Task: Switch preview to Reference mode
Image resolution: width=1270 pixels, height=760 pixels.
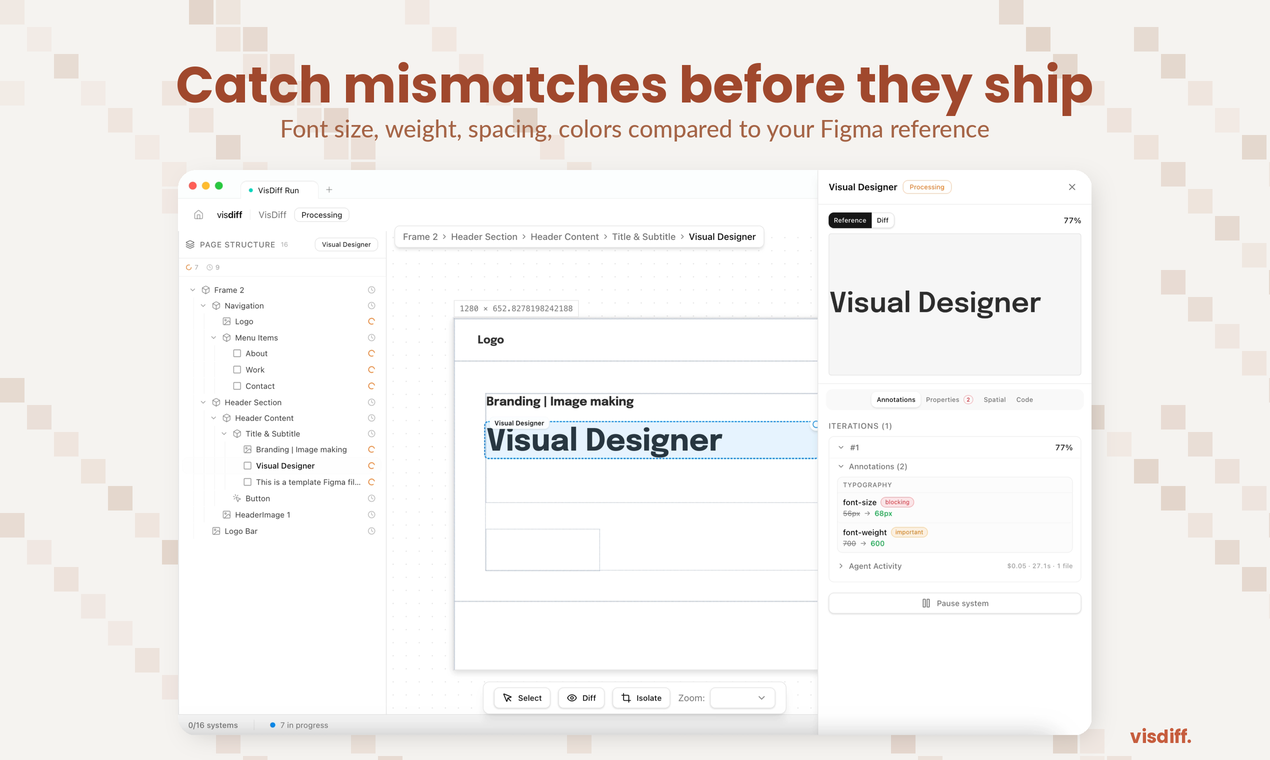Action: [850, 220]
